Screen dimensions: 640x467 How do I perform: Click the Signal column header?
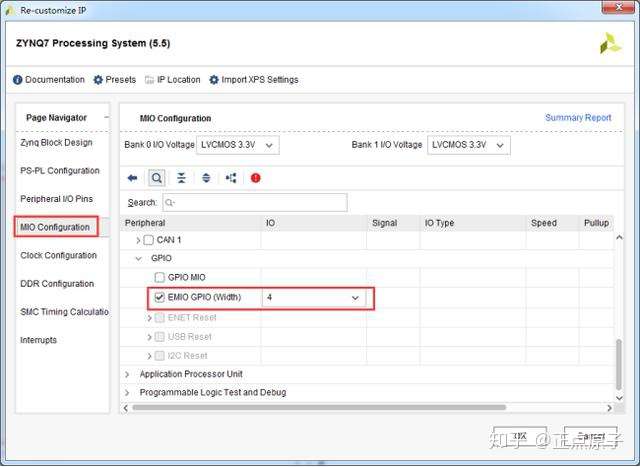[393, 223]
